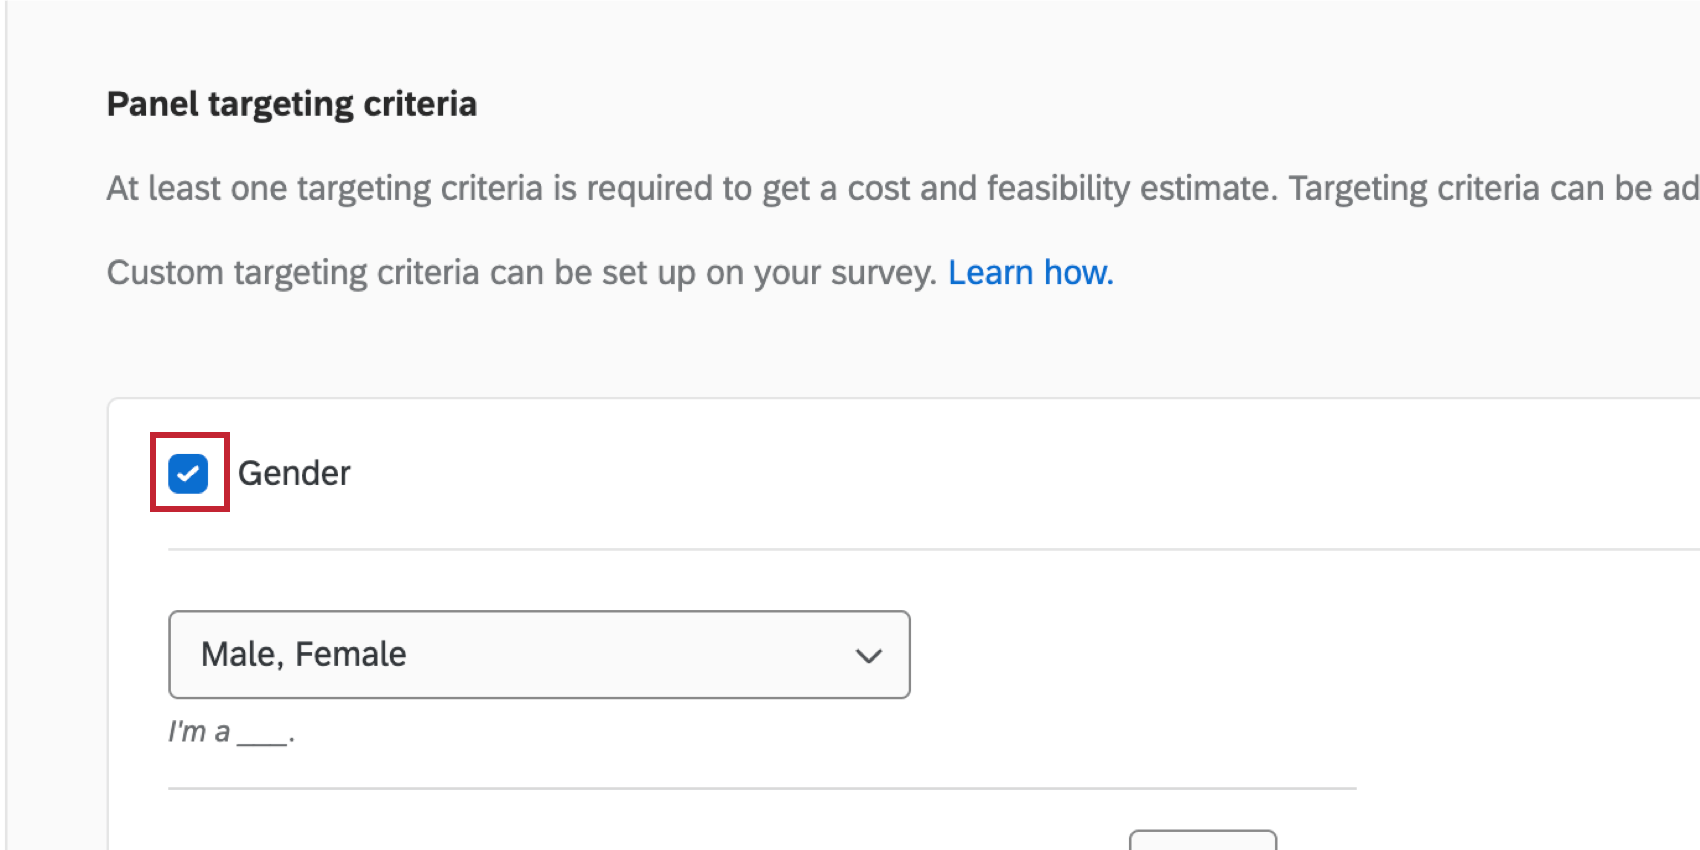
Task: Click inside the Male, Female selection field
Action: pos(450,655)
